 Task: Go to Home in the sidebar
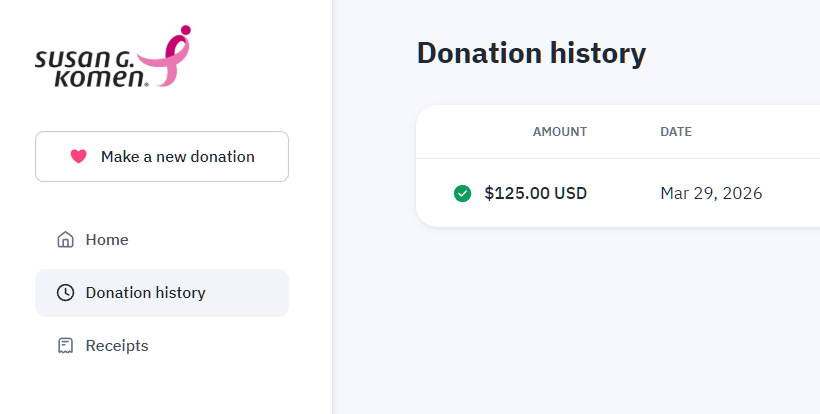107,240
